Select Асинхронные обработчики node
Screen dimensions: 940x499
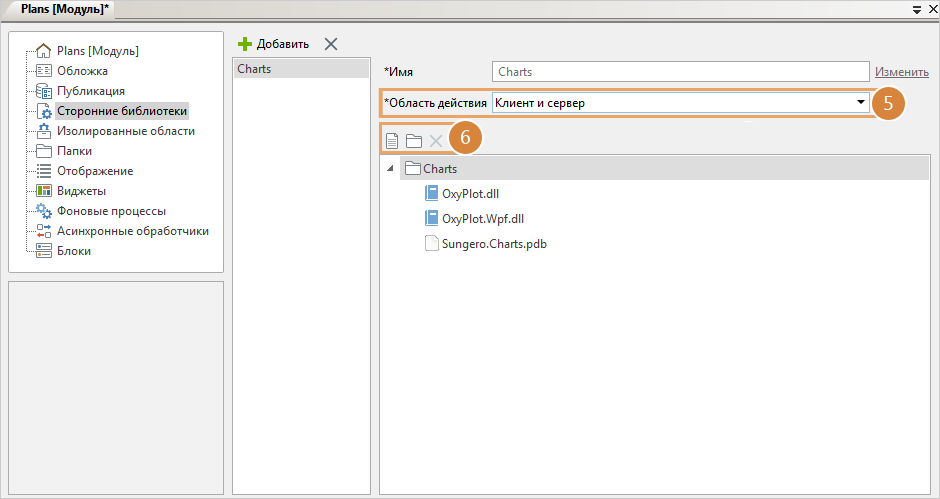point(132,231)
